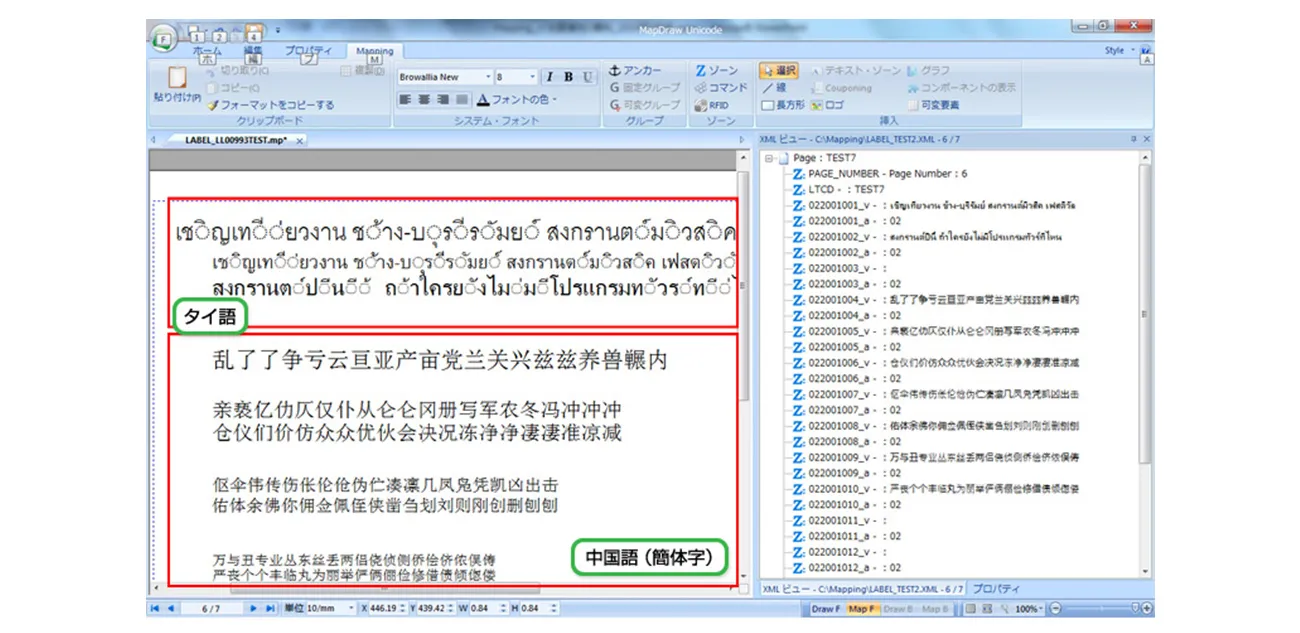Viewport: 1300px width, 633px height.
Task: Collapse the Page : TEST7 tree node
Action: [x=769, y=158]
